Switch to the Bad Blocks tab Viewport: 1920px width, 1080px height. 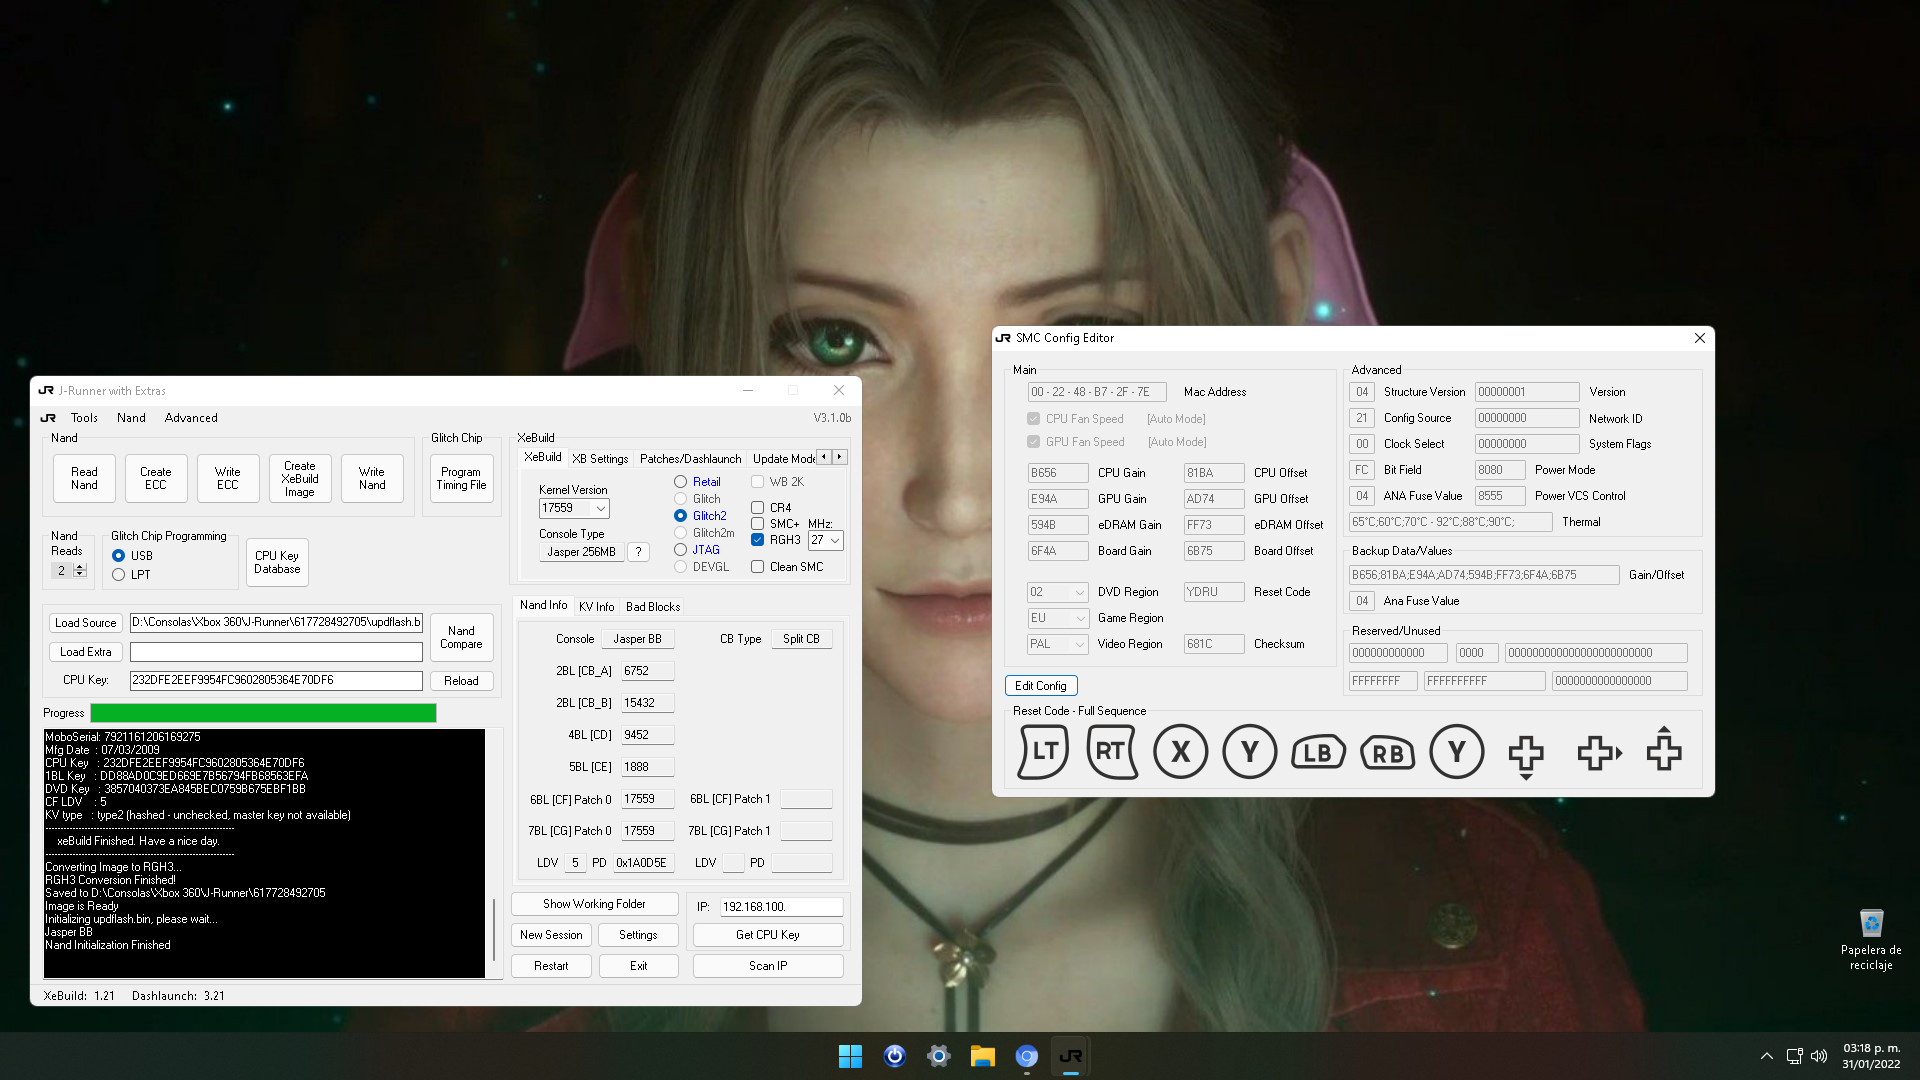coord(653,607)
